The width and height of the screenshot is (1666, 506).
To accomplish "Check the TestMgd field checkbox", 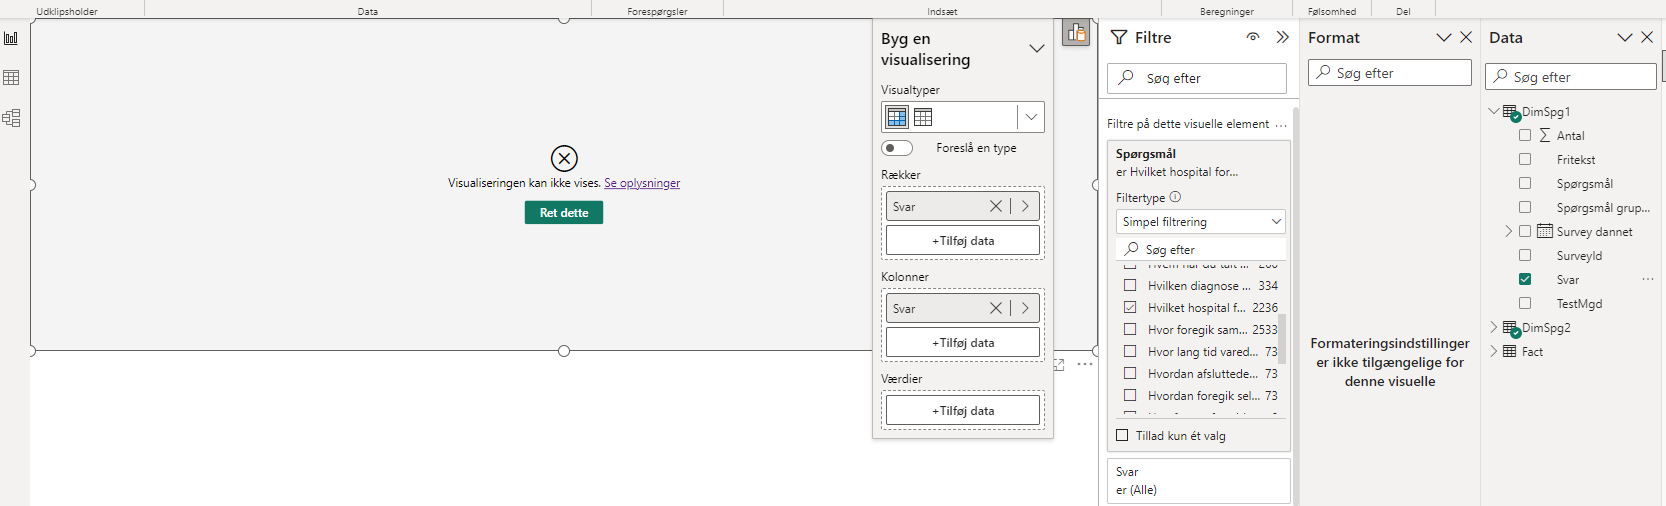I will [x=1525, y=303].
